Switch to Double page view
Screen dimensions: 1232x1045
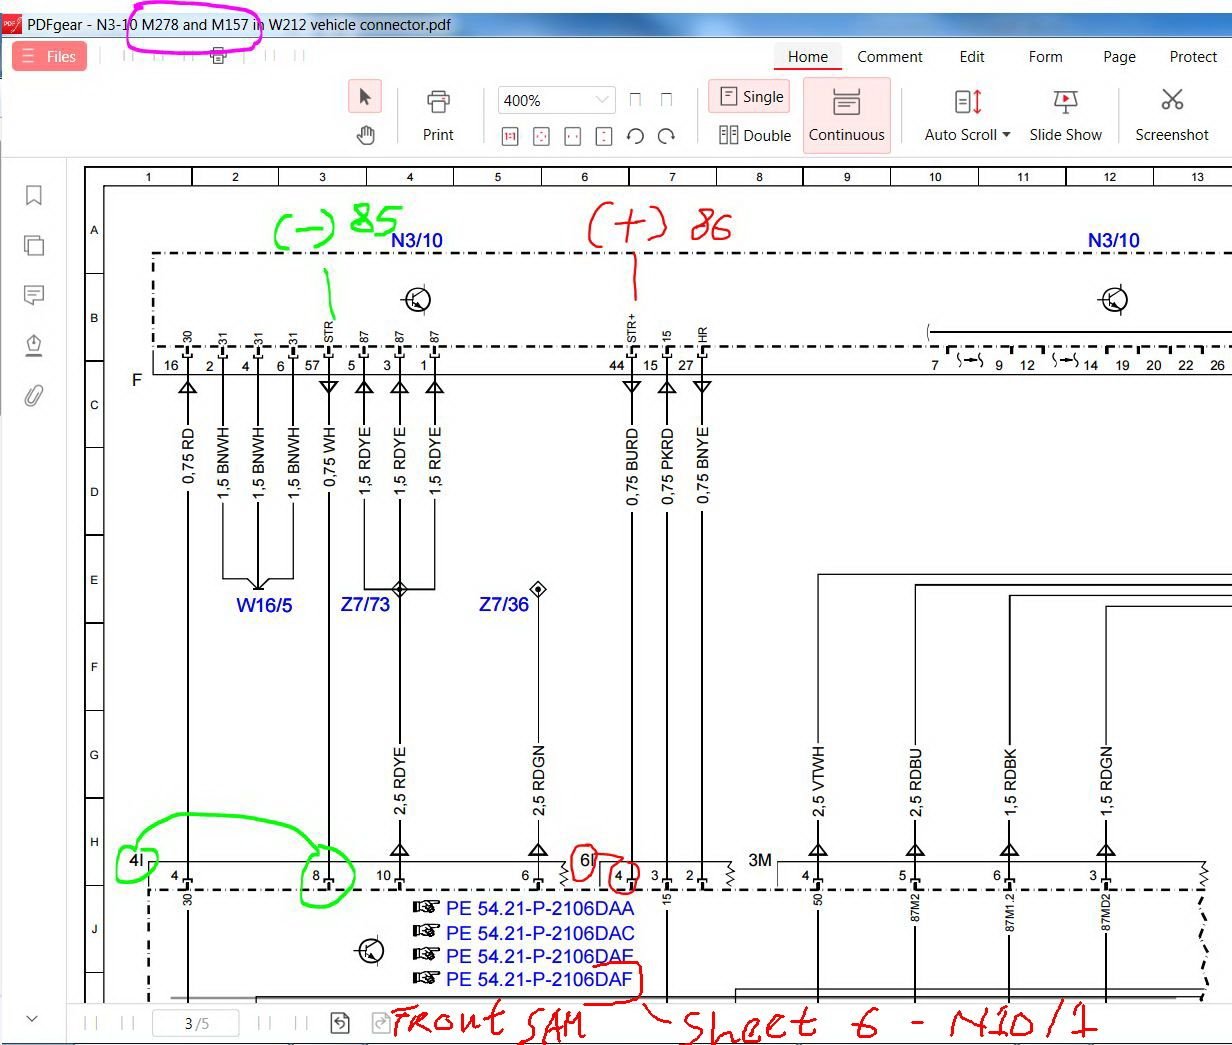(754, 135)
